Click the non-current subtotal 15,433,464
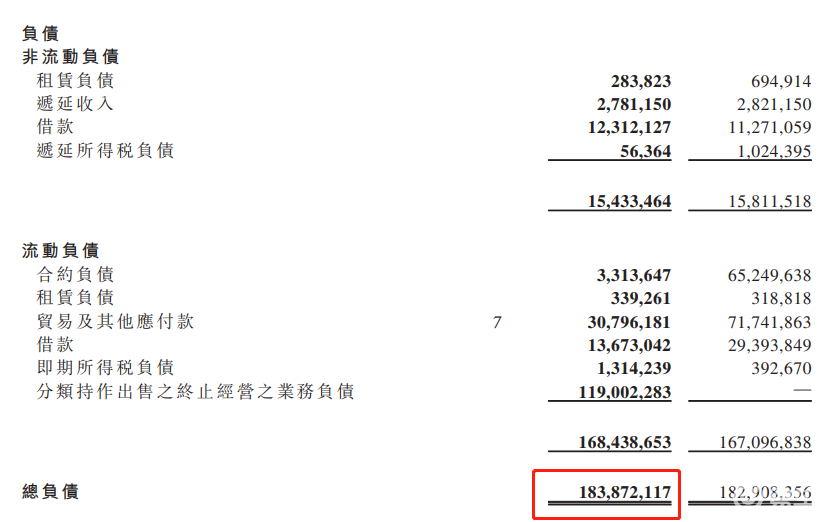This screenshot has height=522, width=827. coord(629,202)
